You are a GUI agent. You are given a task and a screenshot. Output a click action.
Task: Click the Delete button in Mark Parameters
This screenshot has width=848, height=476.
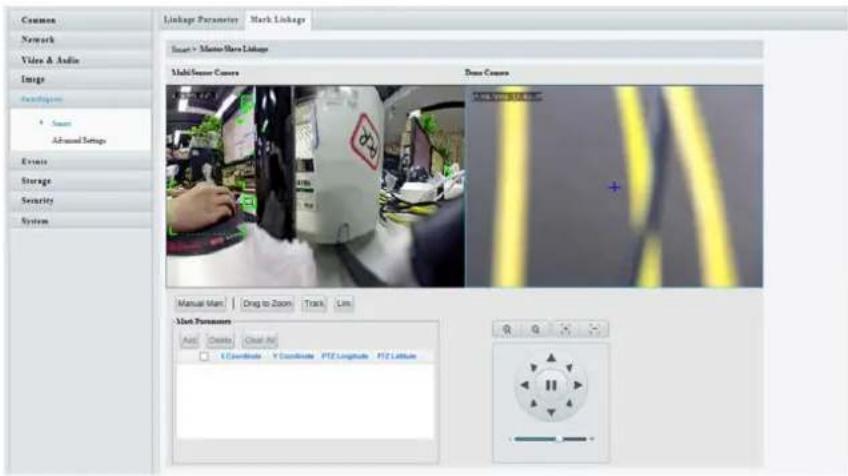tap(220, 340)
